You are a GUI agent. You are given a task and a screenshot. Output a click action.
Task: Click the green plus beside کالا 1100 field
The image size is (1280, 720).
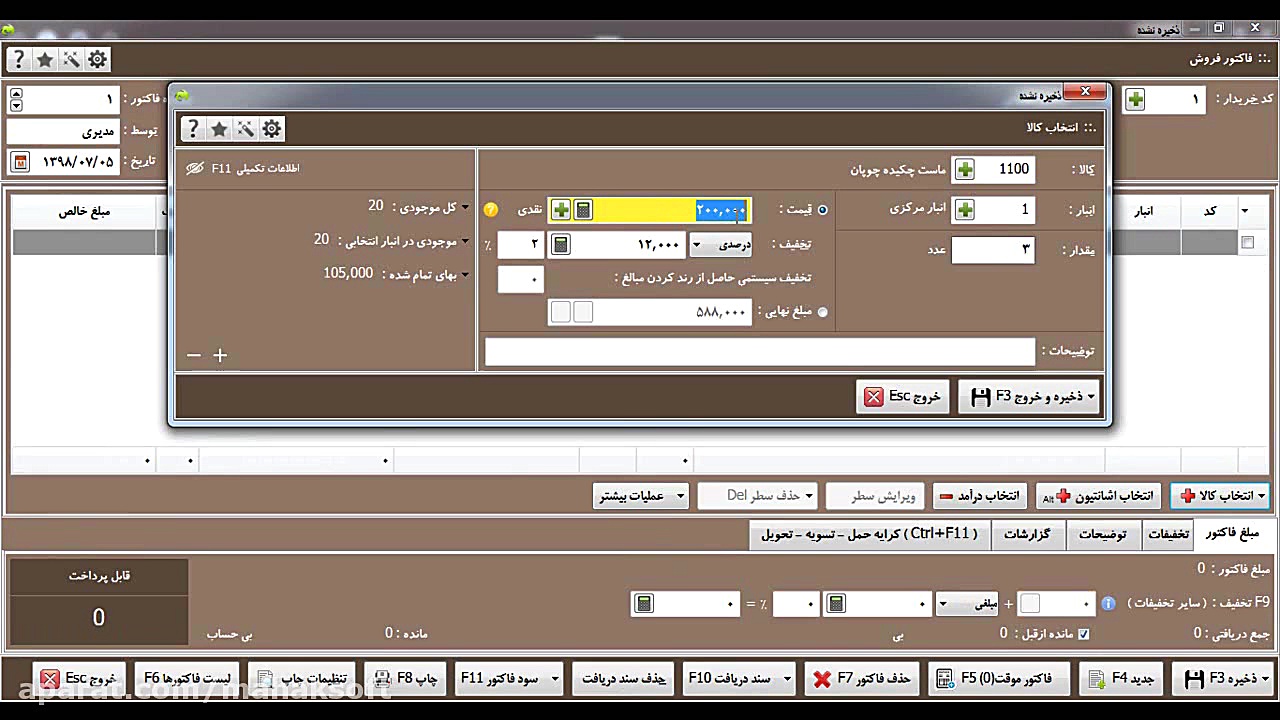pos(964,169)
